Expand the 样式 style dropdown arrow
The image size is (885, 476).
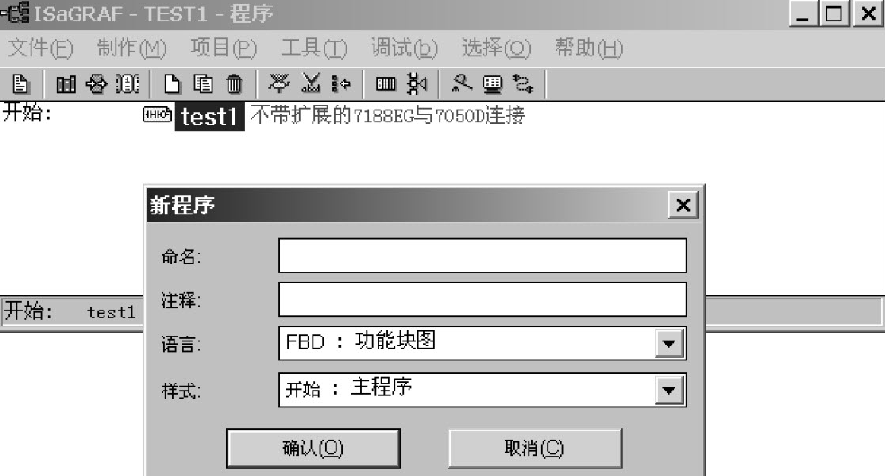[x=669, y=390]
